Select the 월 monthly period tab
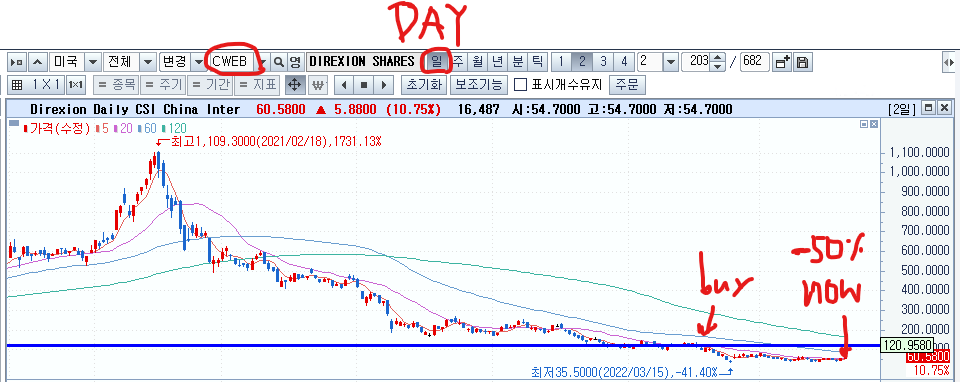The width and height of the screenshot is (960, 382). pos(478,61)
